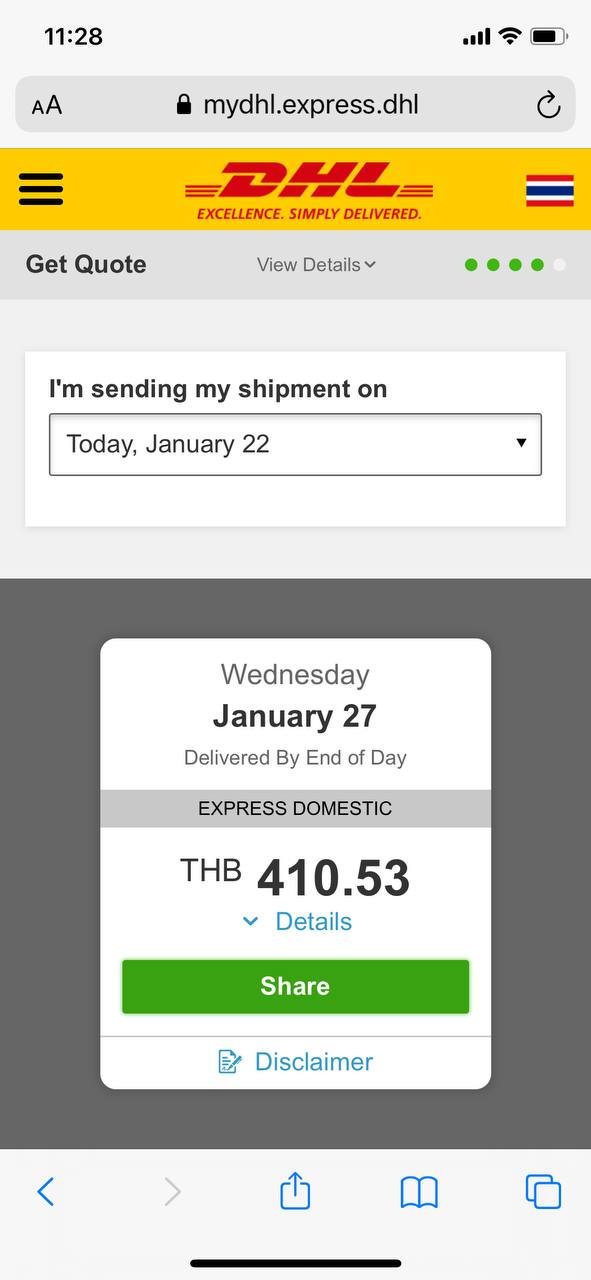This screenshot has height=1280, width=591.
Task: Click the DHL logo
Action: point(309,190)
